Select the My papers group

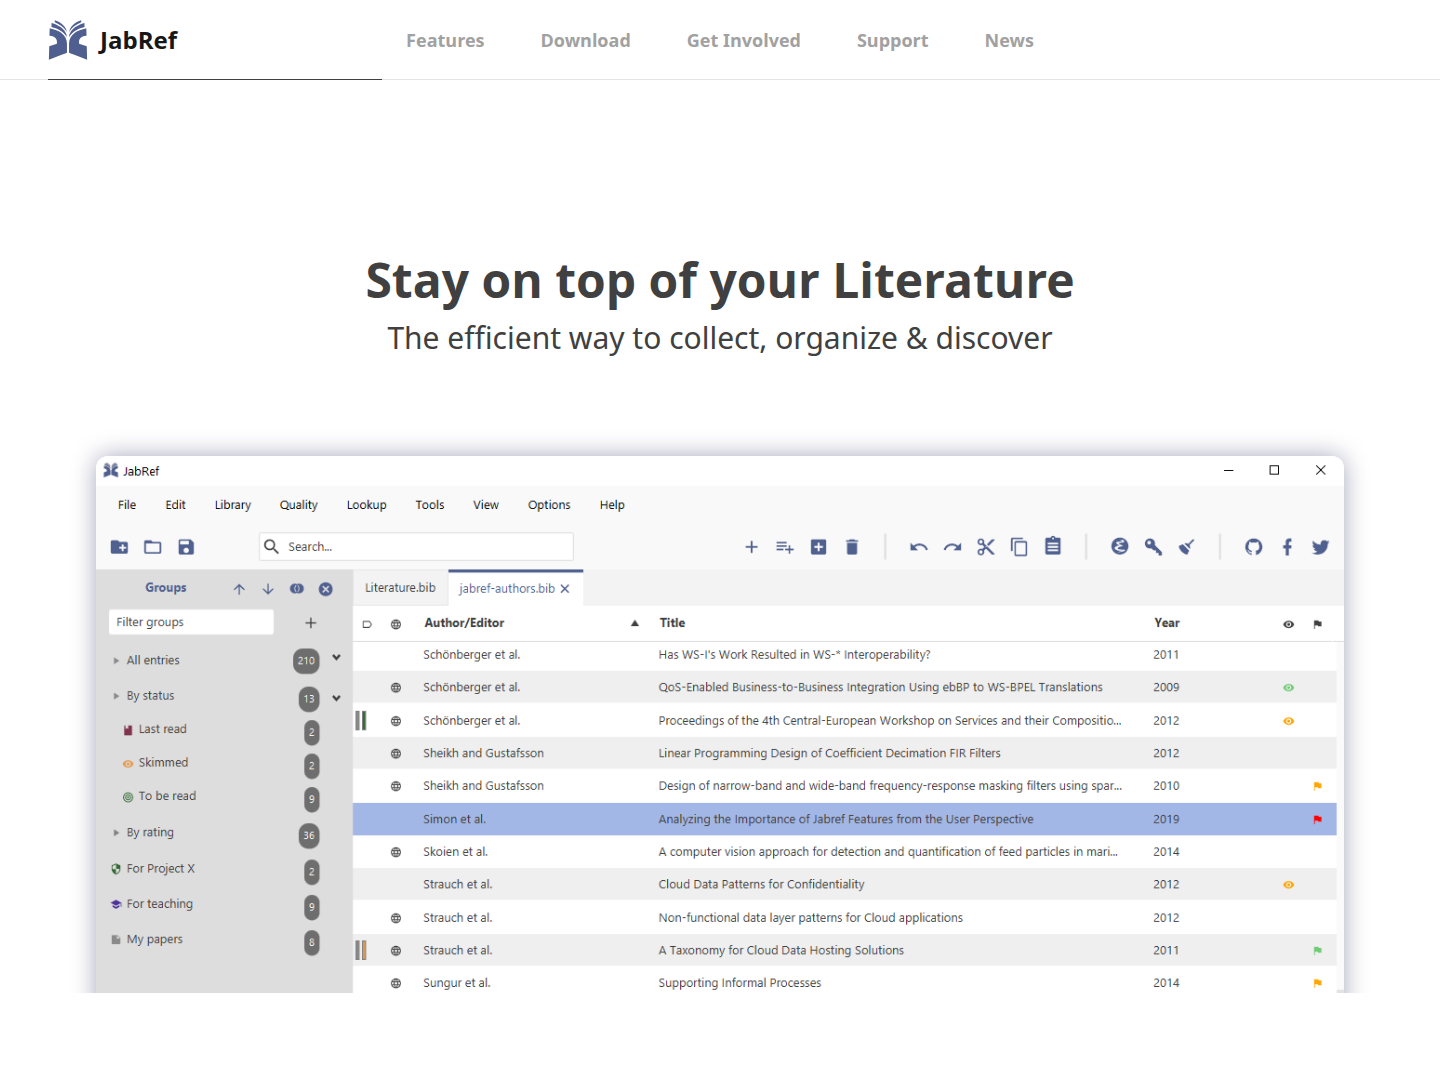tap(155, 940)
